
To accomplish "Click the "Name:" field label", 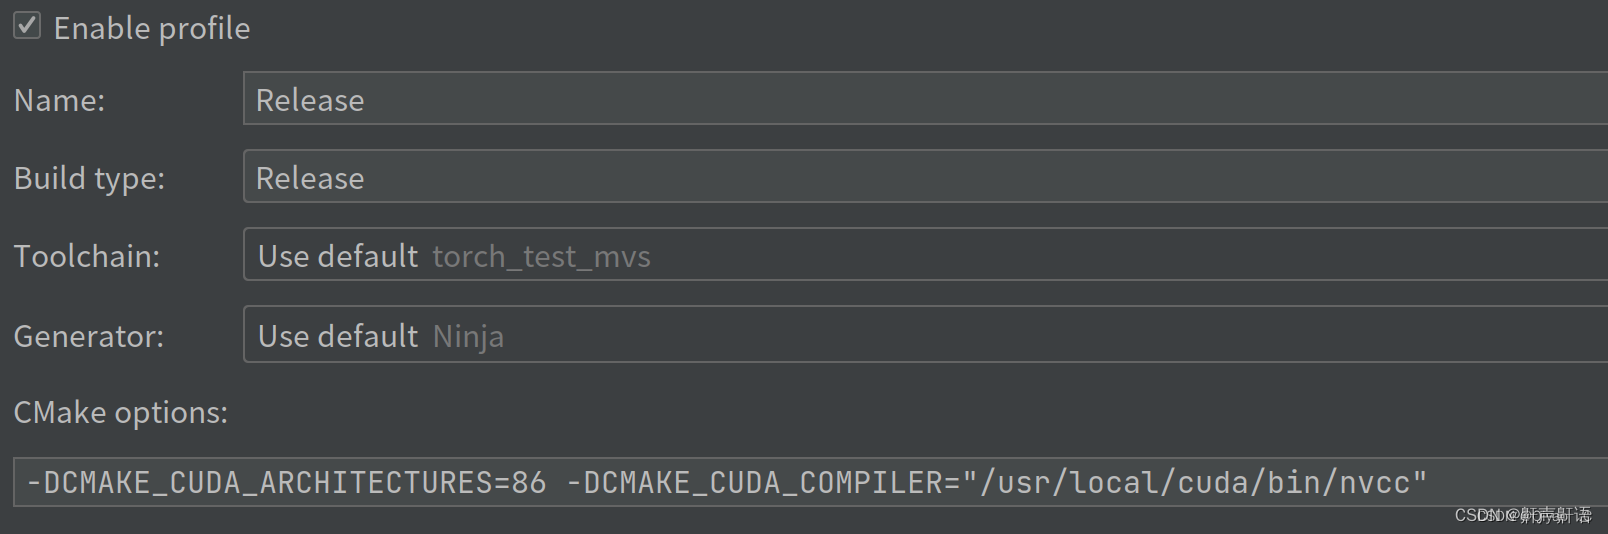I will (59, 100).
